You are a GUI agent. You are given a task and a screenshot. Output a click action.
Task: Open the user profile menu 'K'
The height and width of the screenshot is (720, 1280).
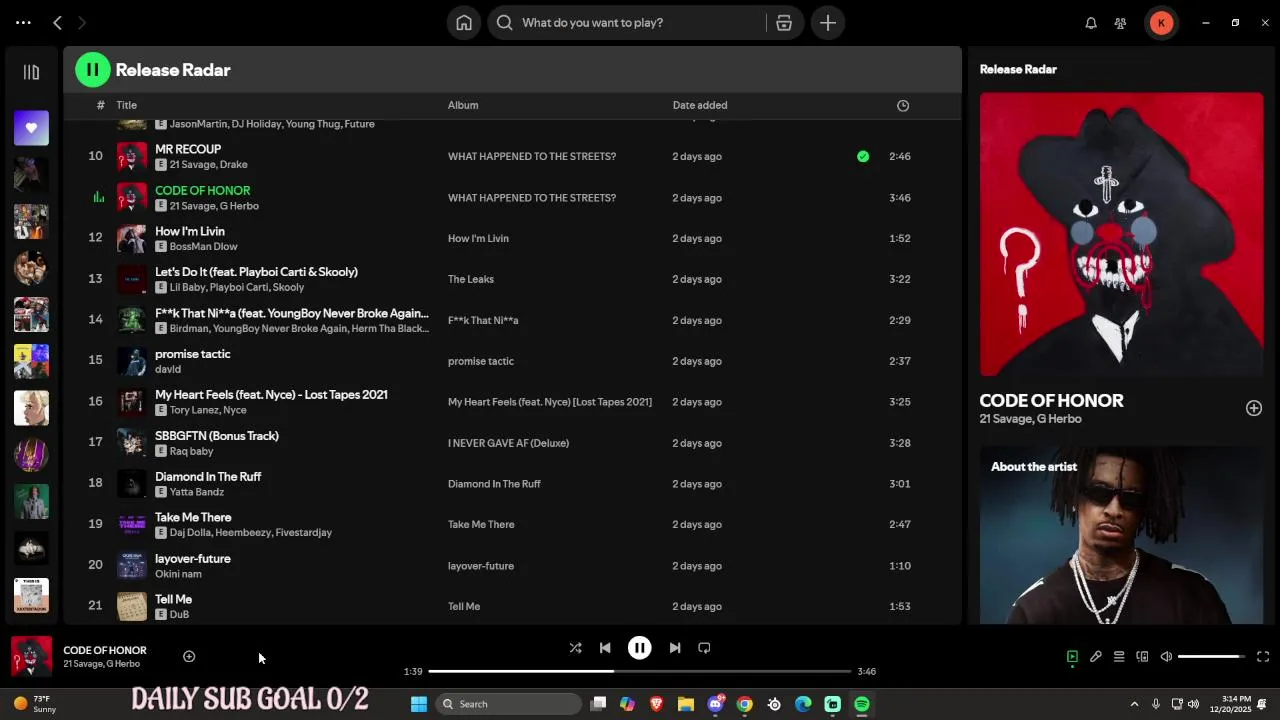pos(1161,22)
